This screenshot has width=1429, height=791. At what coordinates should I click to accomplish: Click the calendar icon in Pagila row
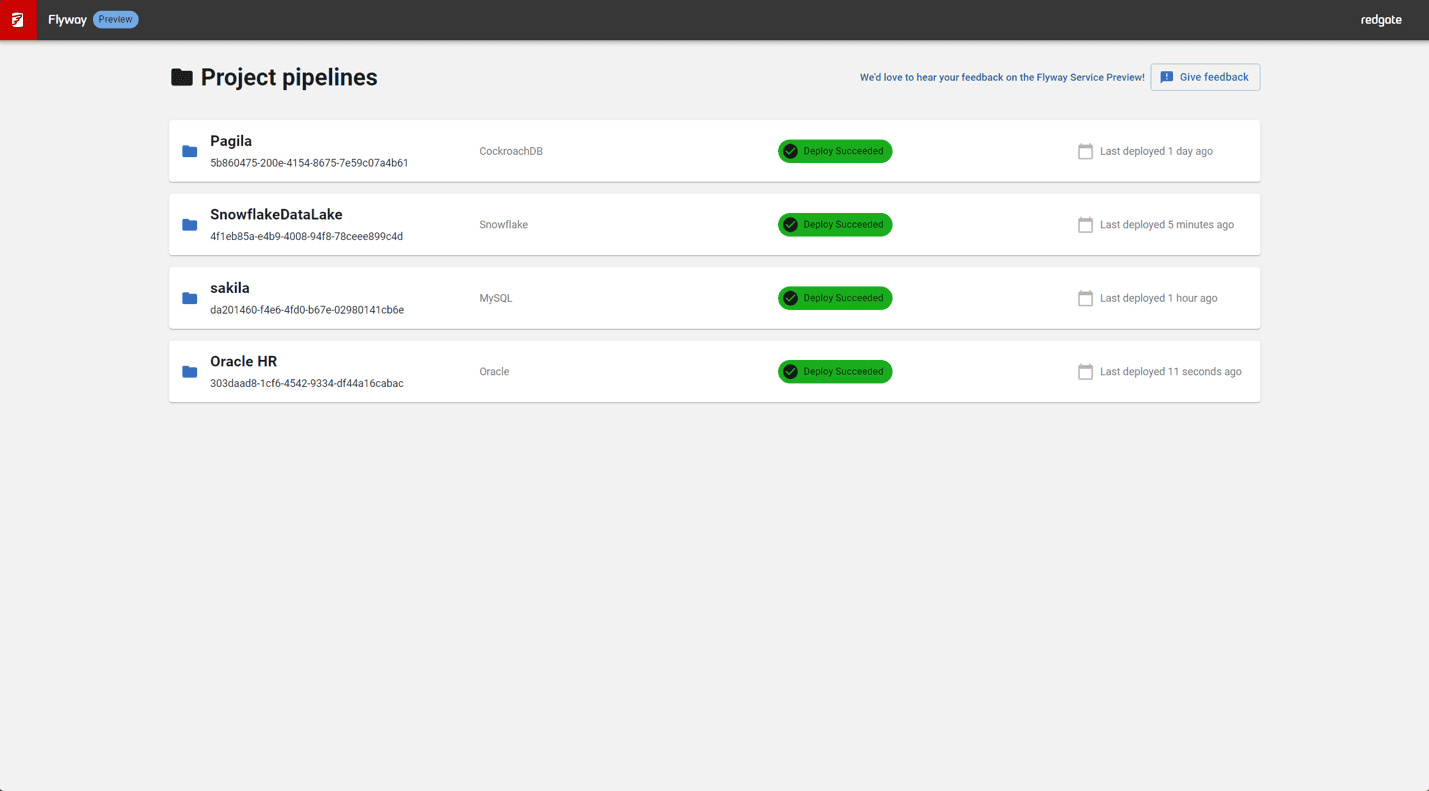[x=1085, y=152]
